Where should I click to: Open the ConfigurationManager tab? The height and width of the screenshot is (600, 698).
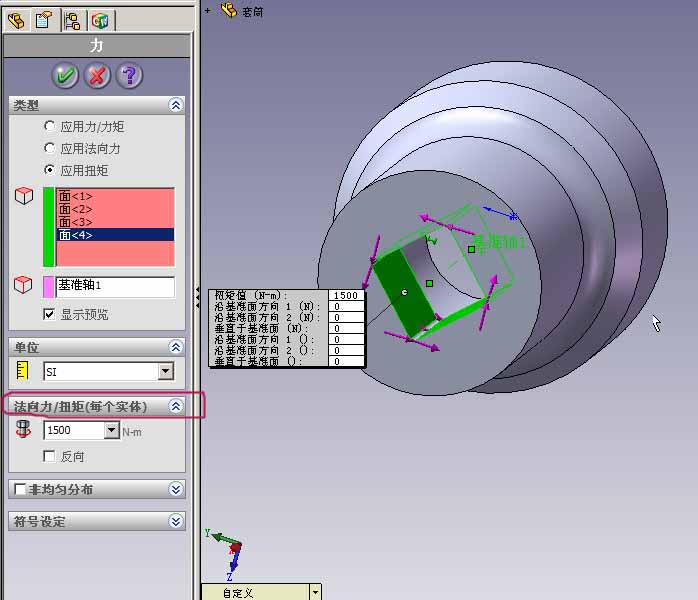coord(73,20)
